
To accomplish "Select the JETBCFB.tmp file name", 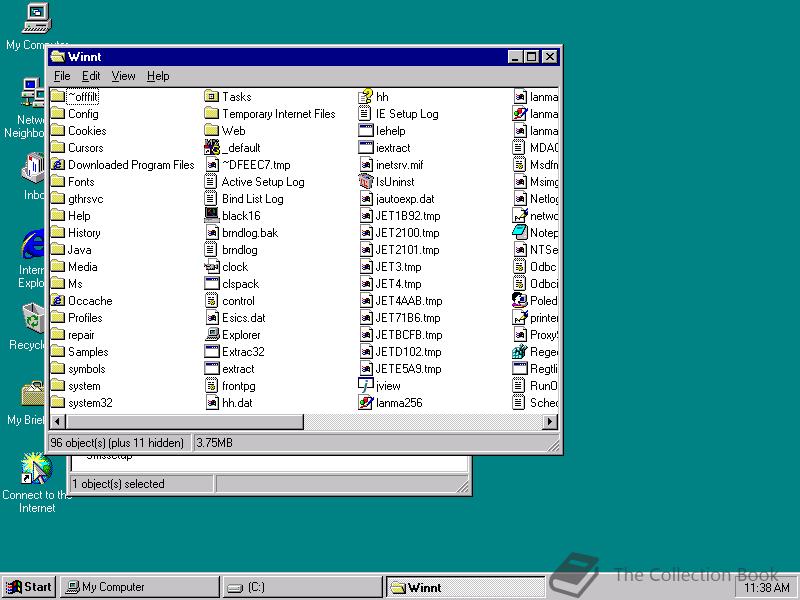I will (x=409, y=335).
